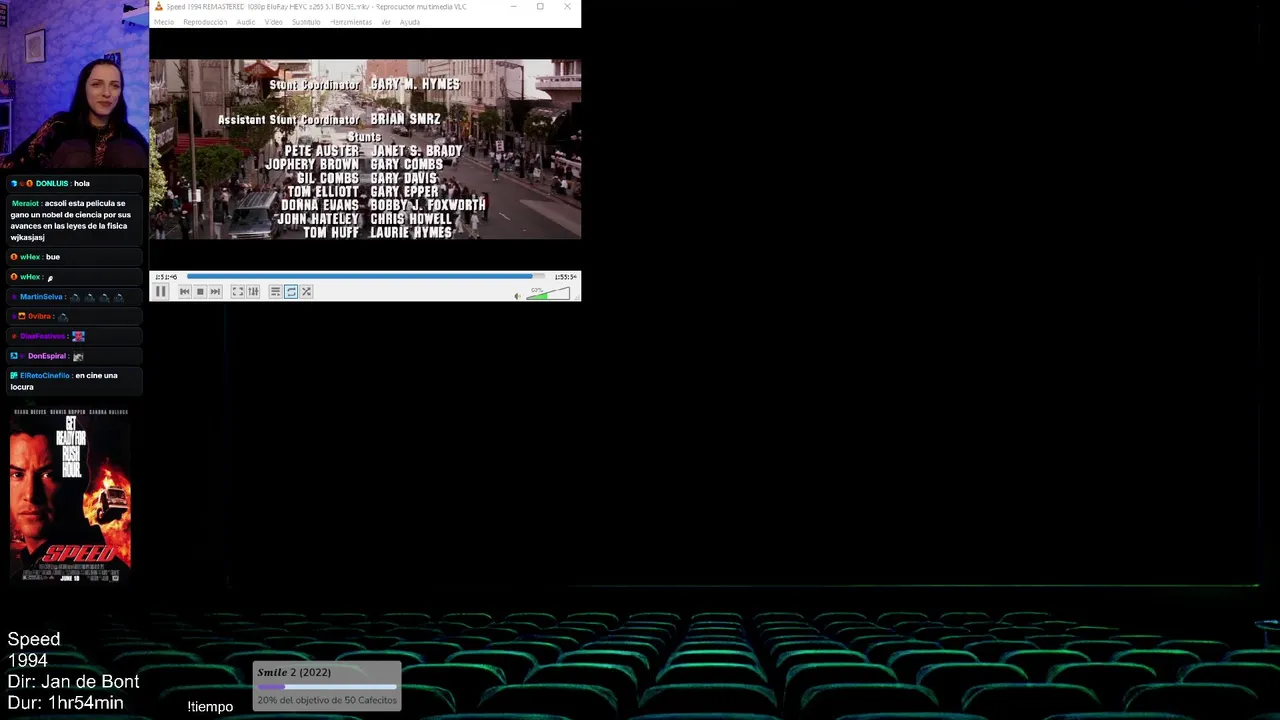Image resolution: width=1280 pixels, height=720 pixels.
Task: Open the Ver menu in VLC
Action: 386,22
